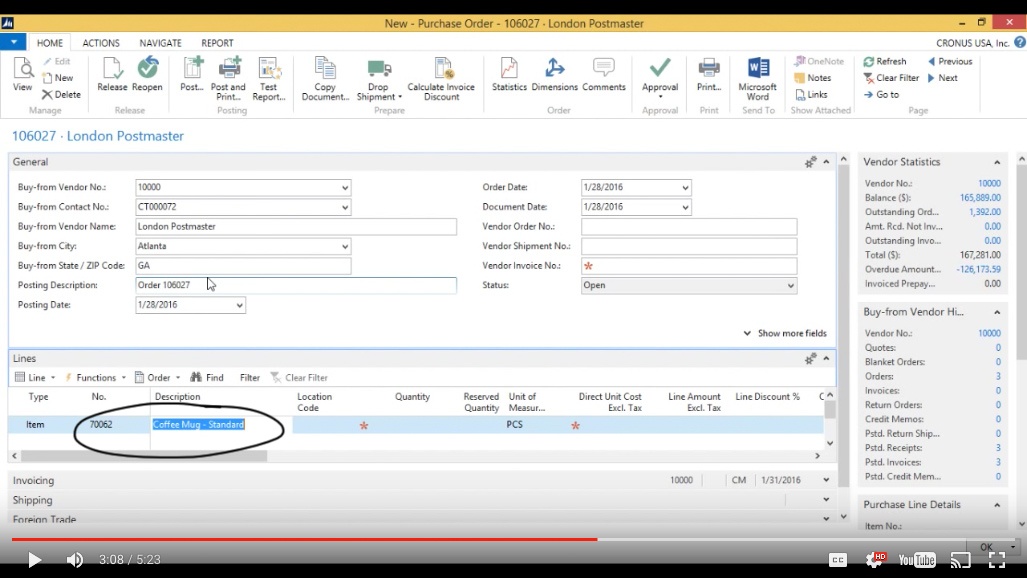Toggle closed captions on video
Image resolution: width=1027 pixels, height=578 pixels.
[838, 560]
